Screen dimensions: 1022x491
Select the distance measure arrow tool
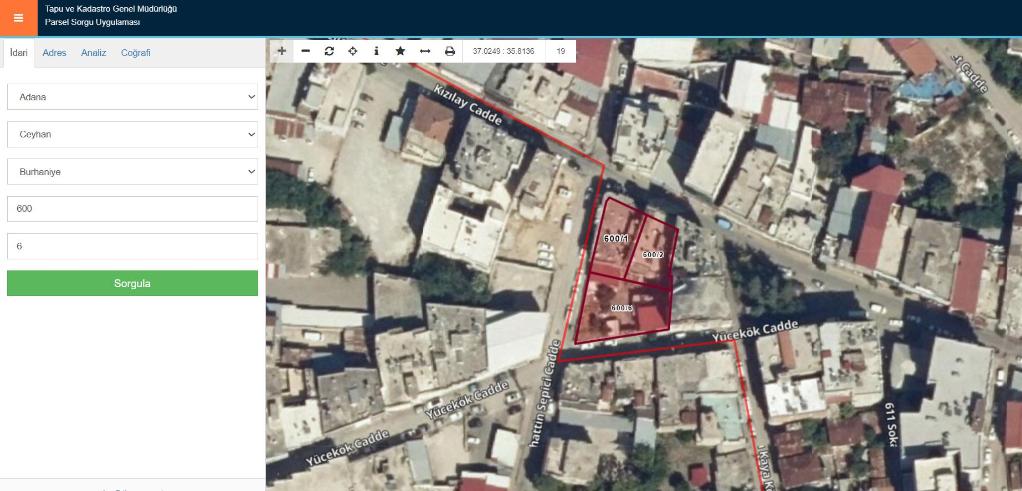(x=424, y=51)
